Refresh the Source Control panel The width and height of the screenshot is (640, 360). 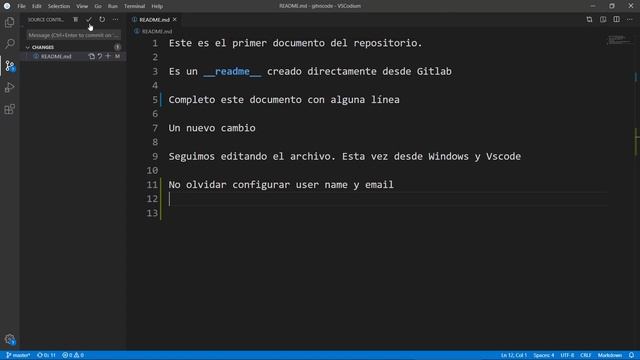102,20
